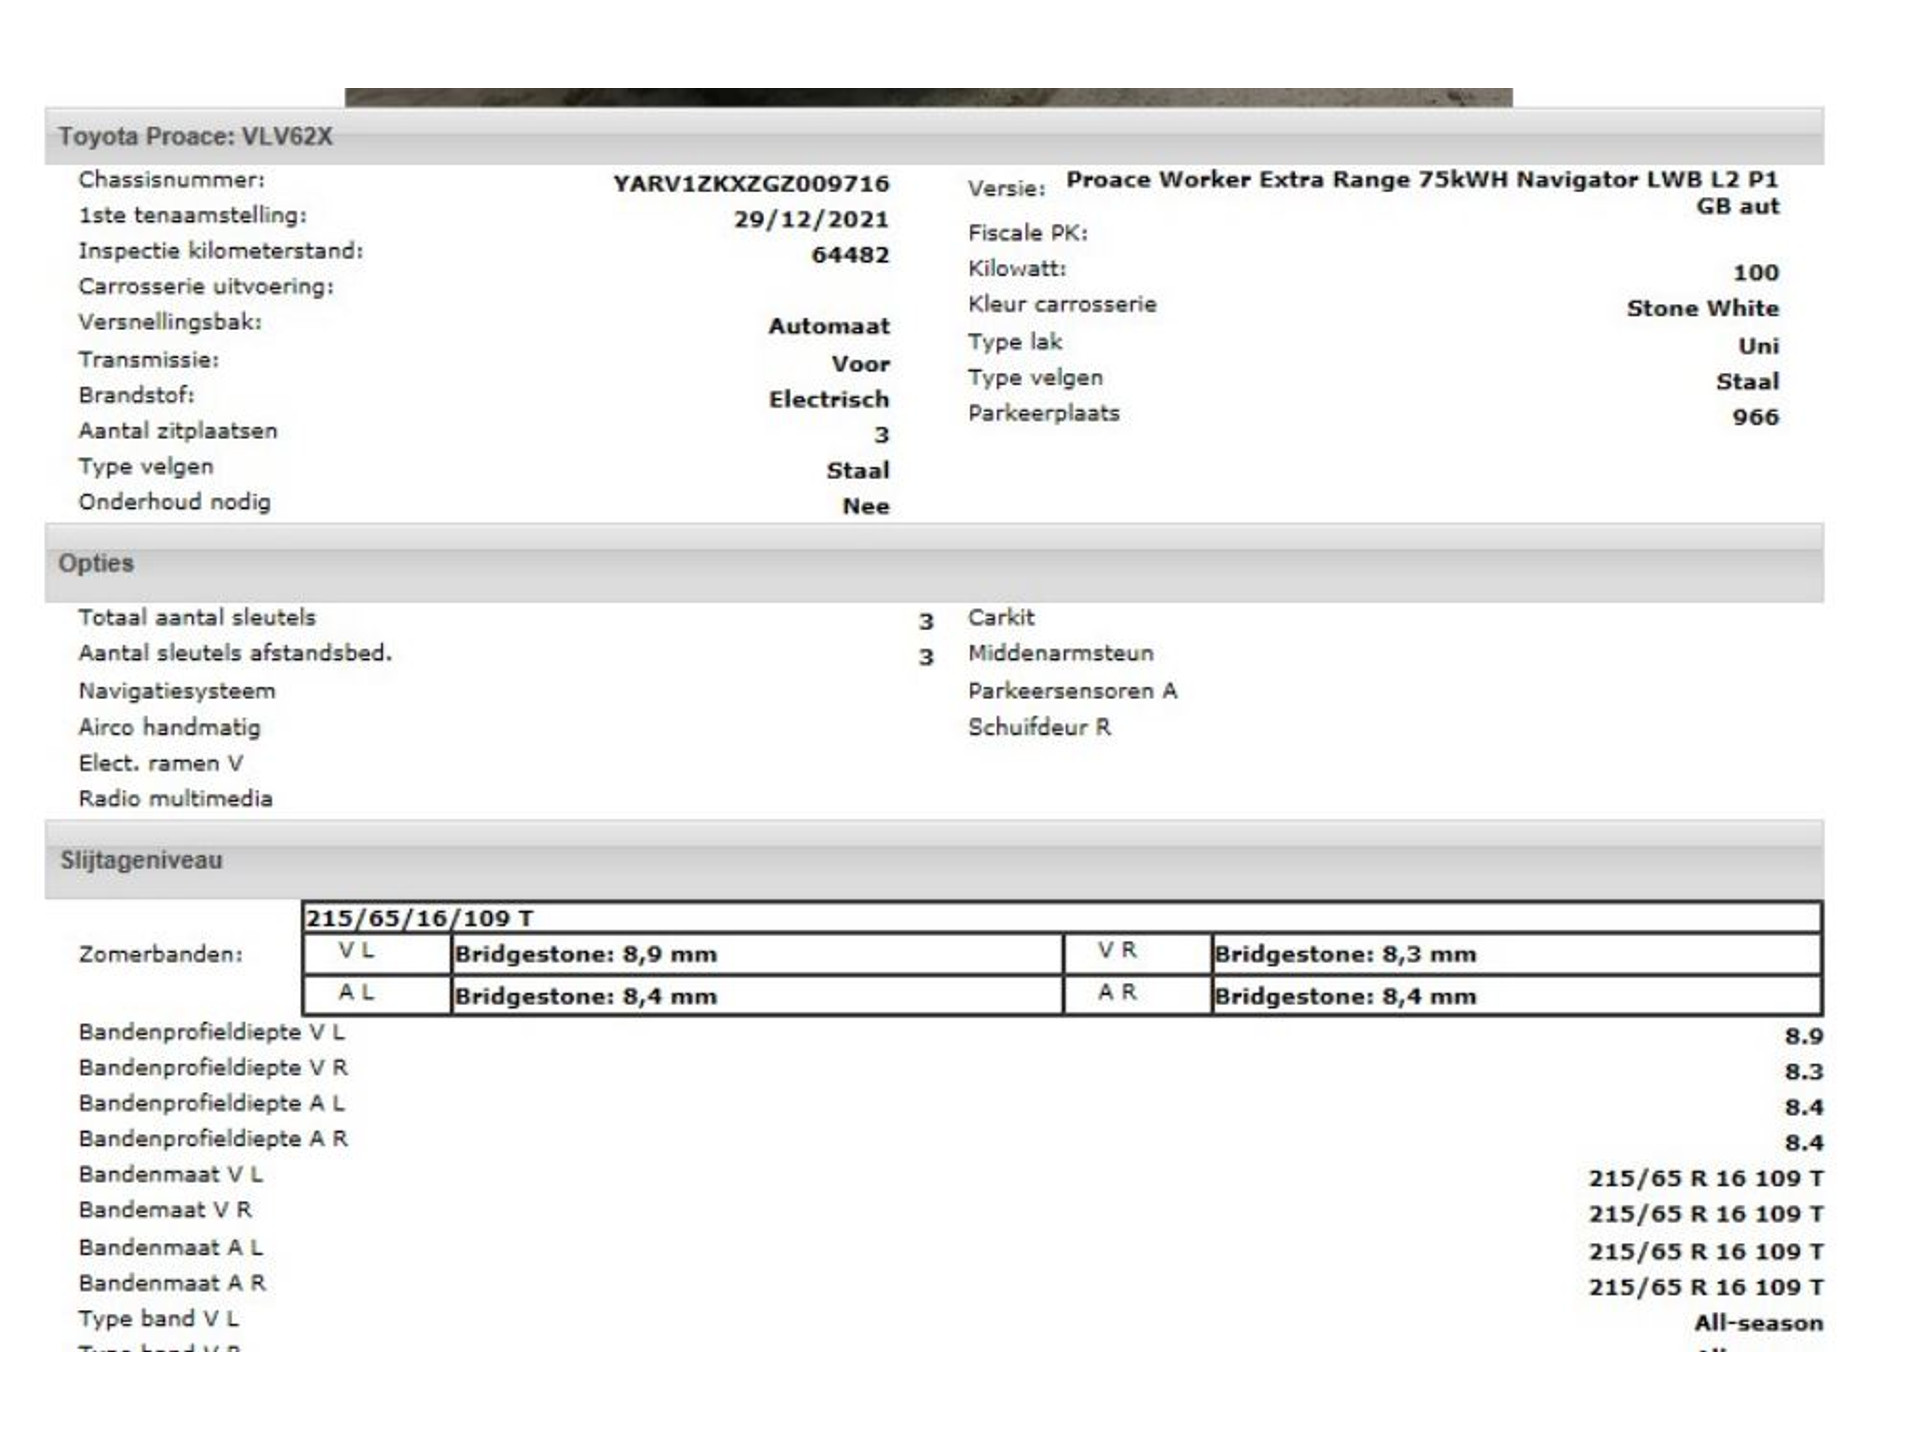Screen dimensions: 1920x1440
Task: Click the Opties section header
Action: pyautogui.click(x=934, y=563)
